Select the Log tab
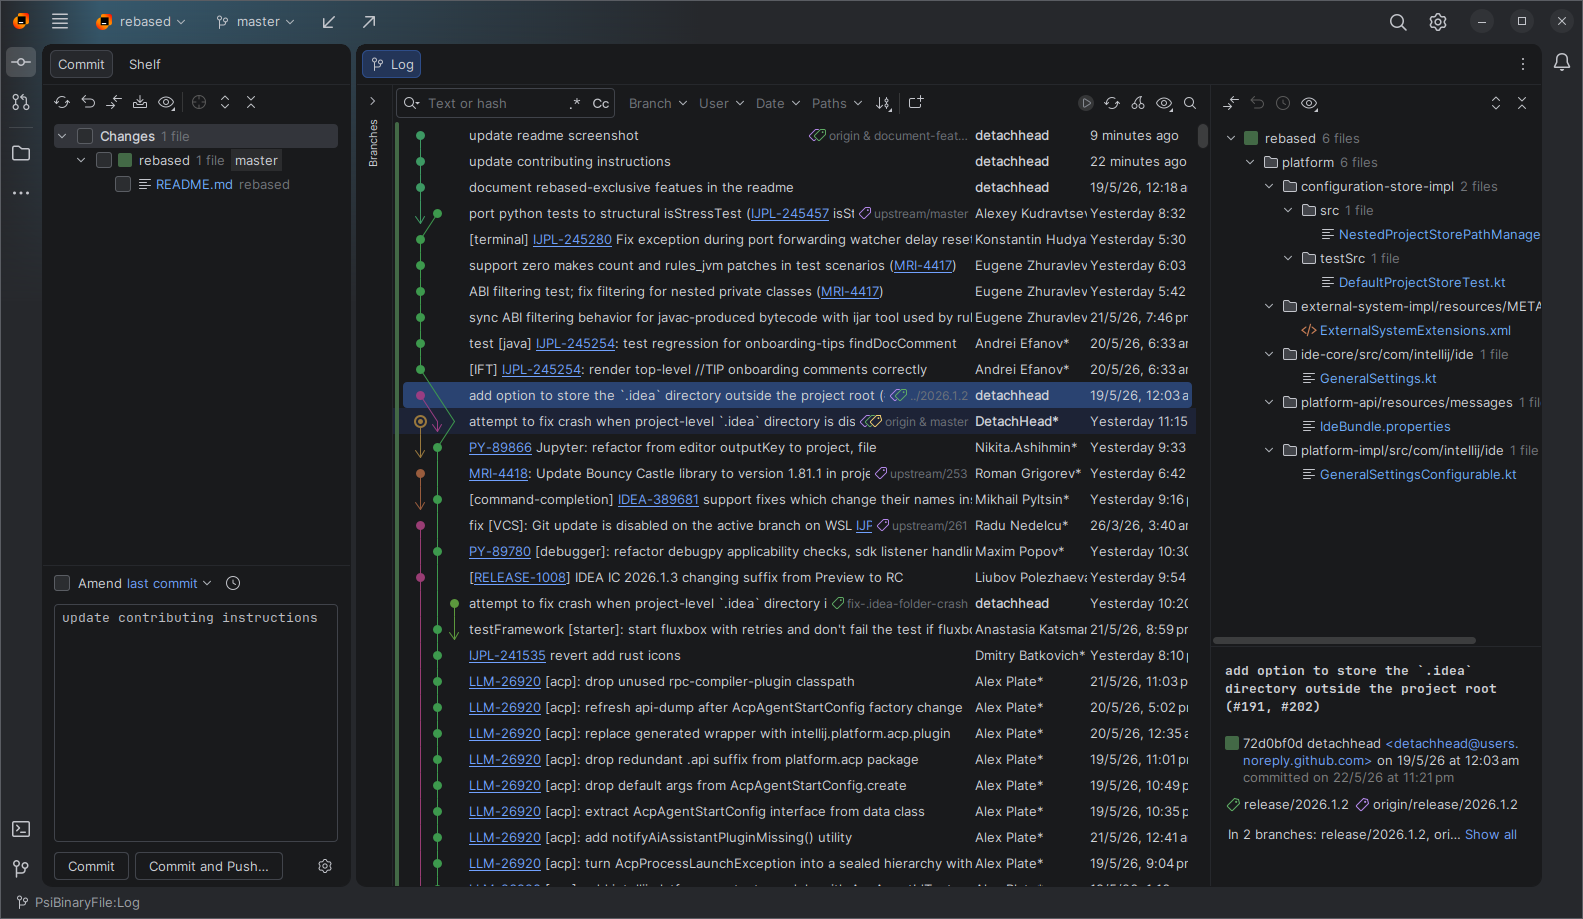1583x919 pixels. pos(391,64)
